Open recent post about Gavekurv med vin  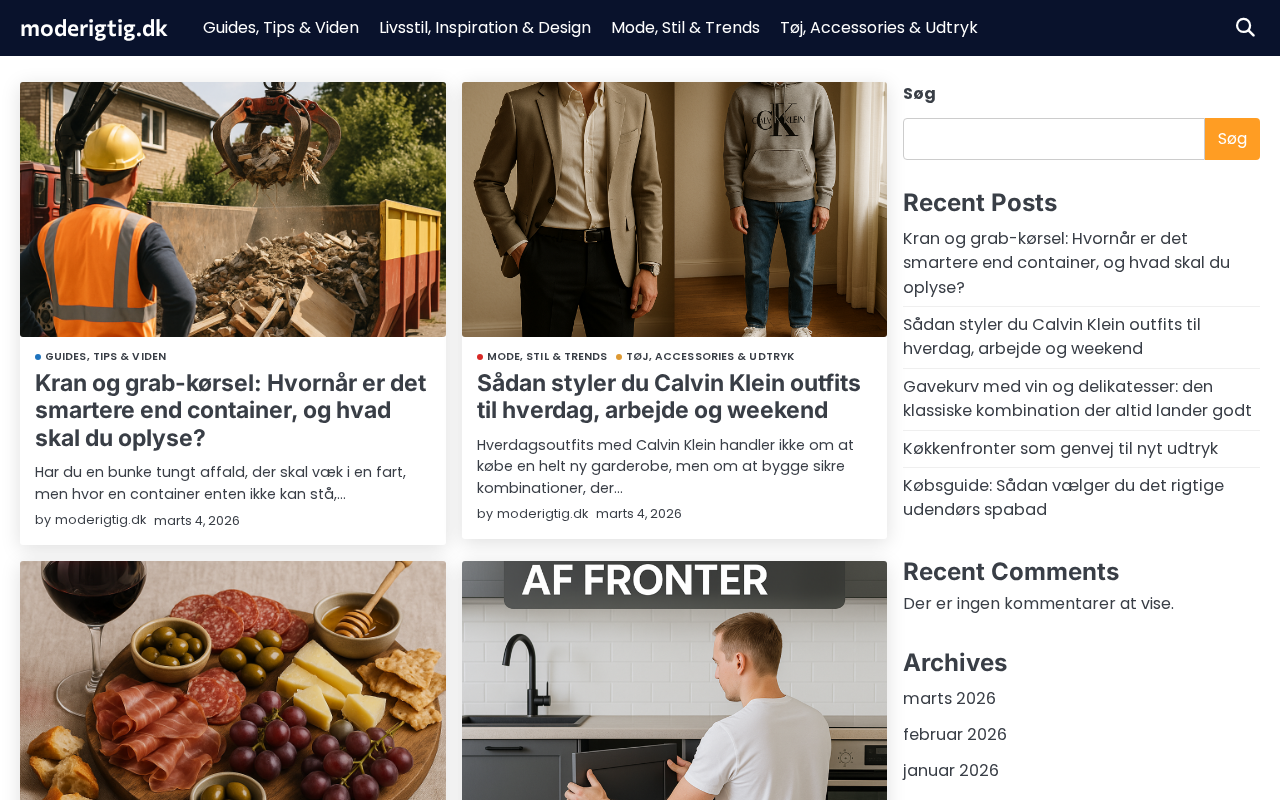1077,398
